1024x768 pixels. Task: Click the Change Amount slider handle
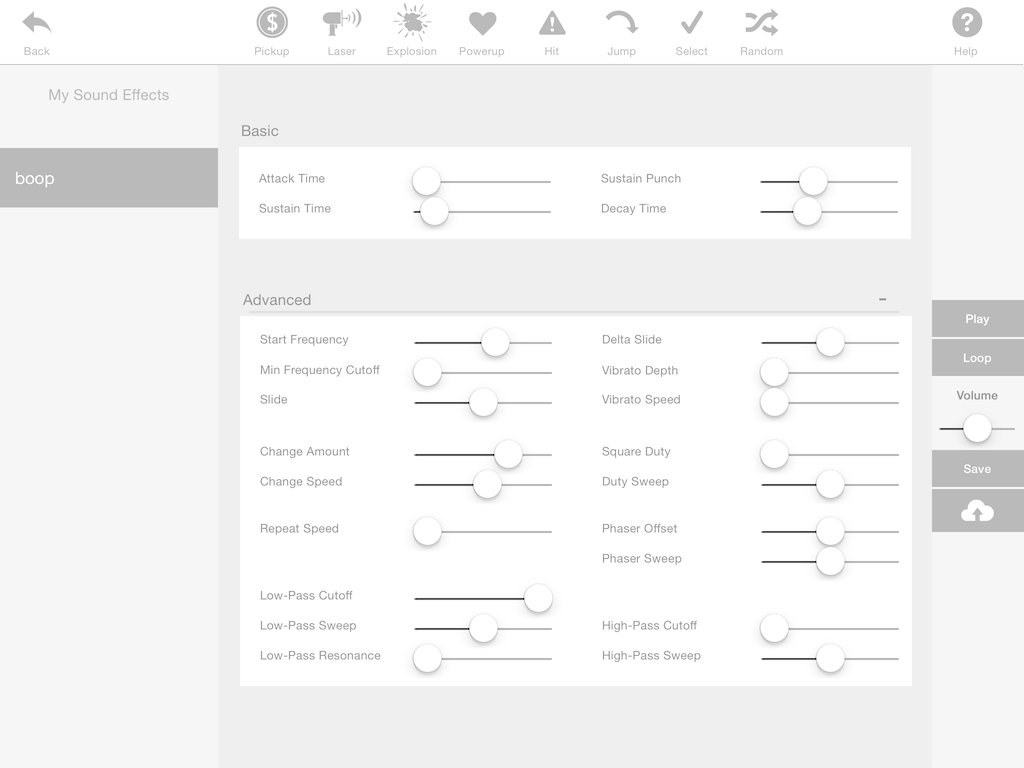[x=508, y=454]
